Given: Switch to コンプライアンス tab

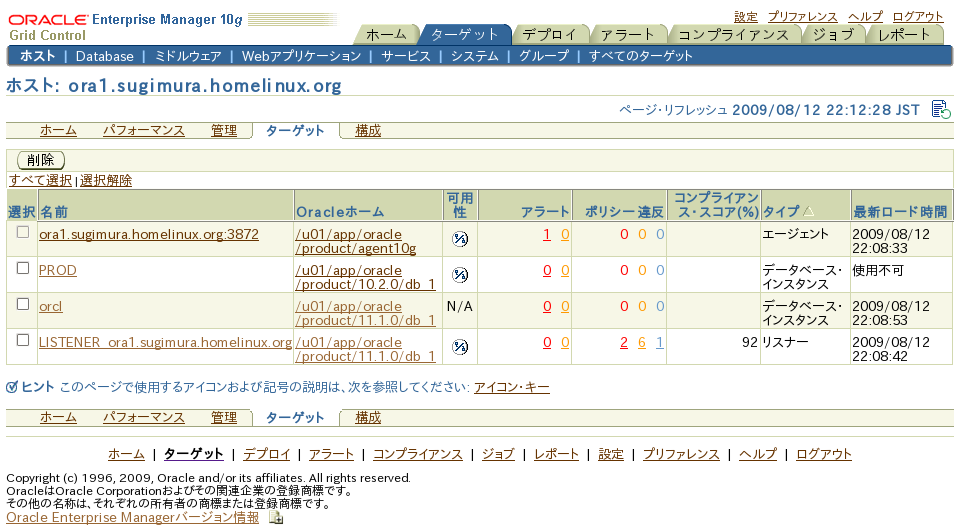Looking at the screenshot, I should coord(733,35).
